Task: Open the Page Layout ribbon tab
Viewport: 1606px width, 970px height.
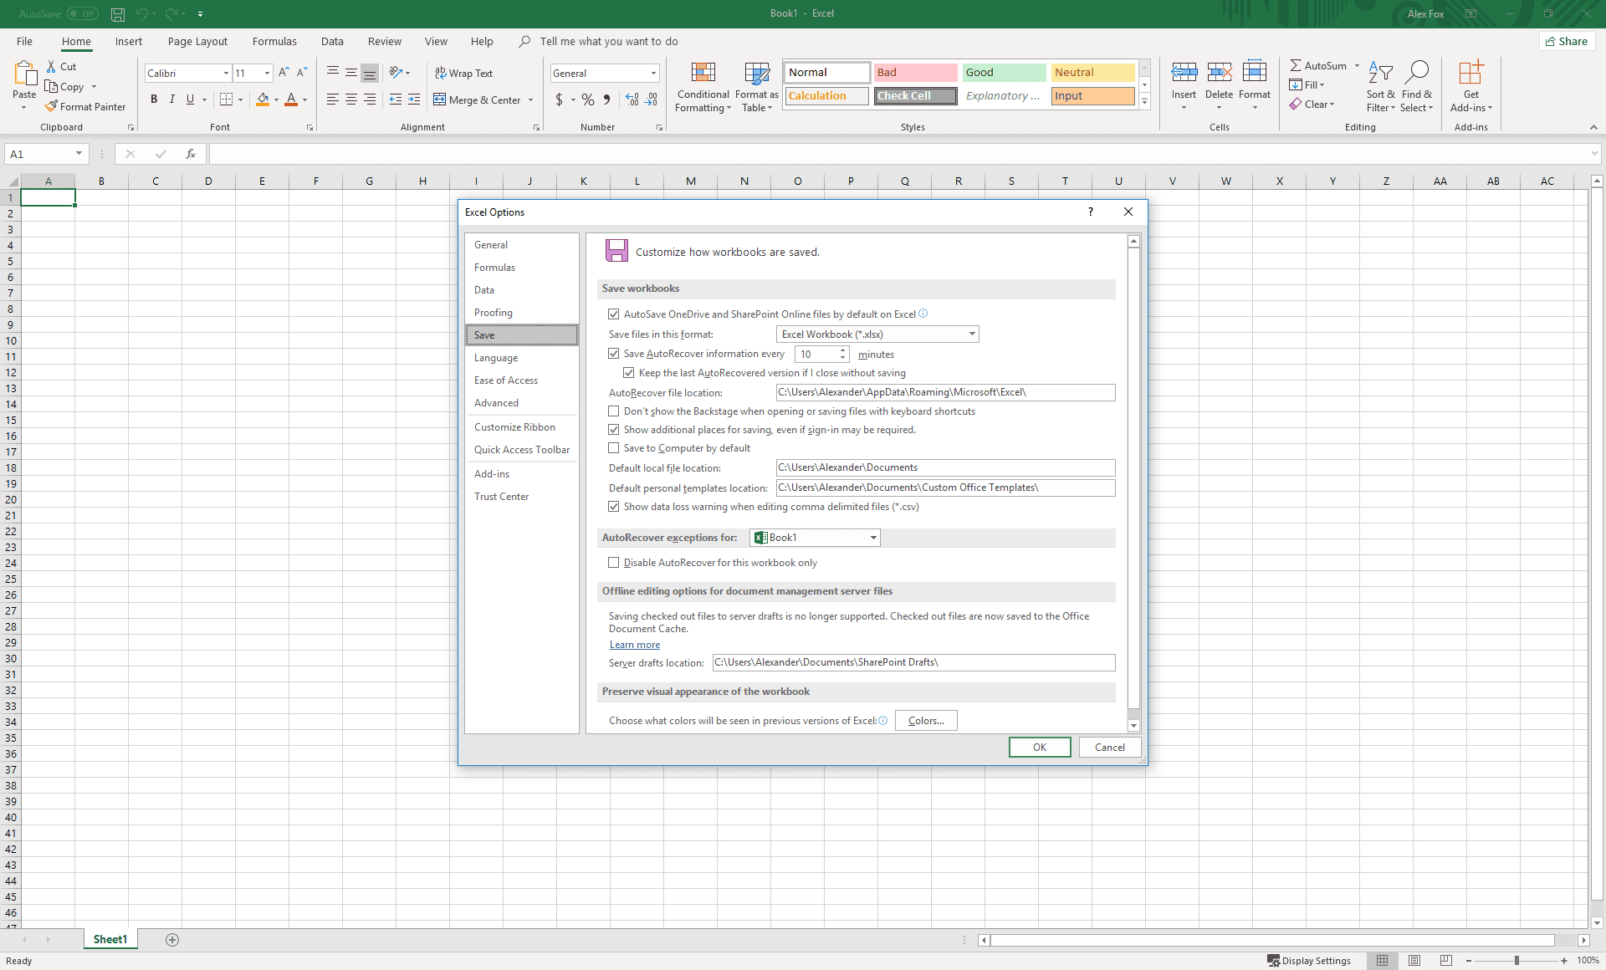Action: pos(197,41)
